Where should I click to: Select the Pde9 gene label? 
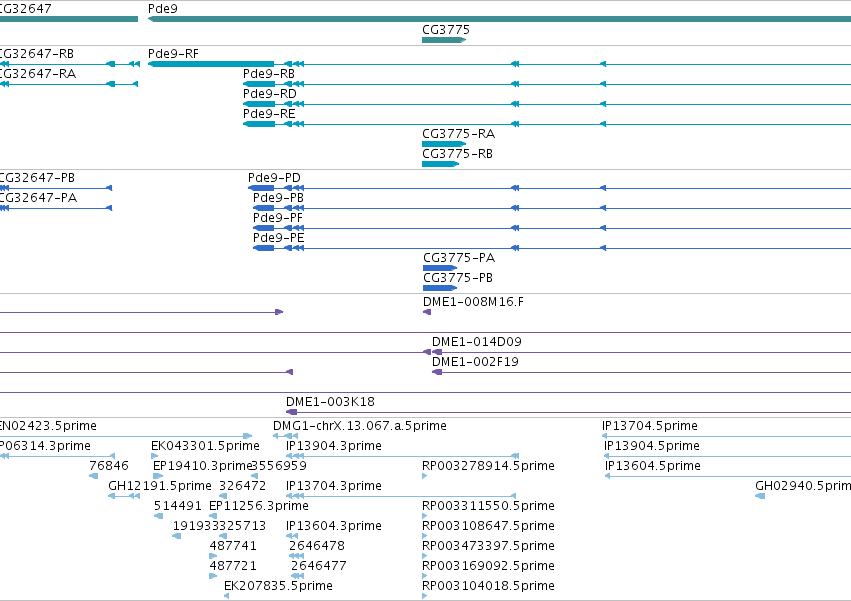pos(163,9)
